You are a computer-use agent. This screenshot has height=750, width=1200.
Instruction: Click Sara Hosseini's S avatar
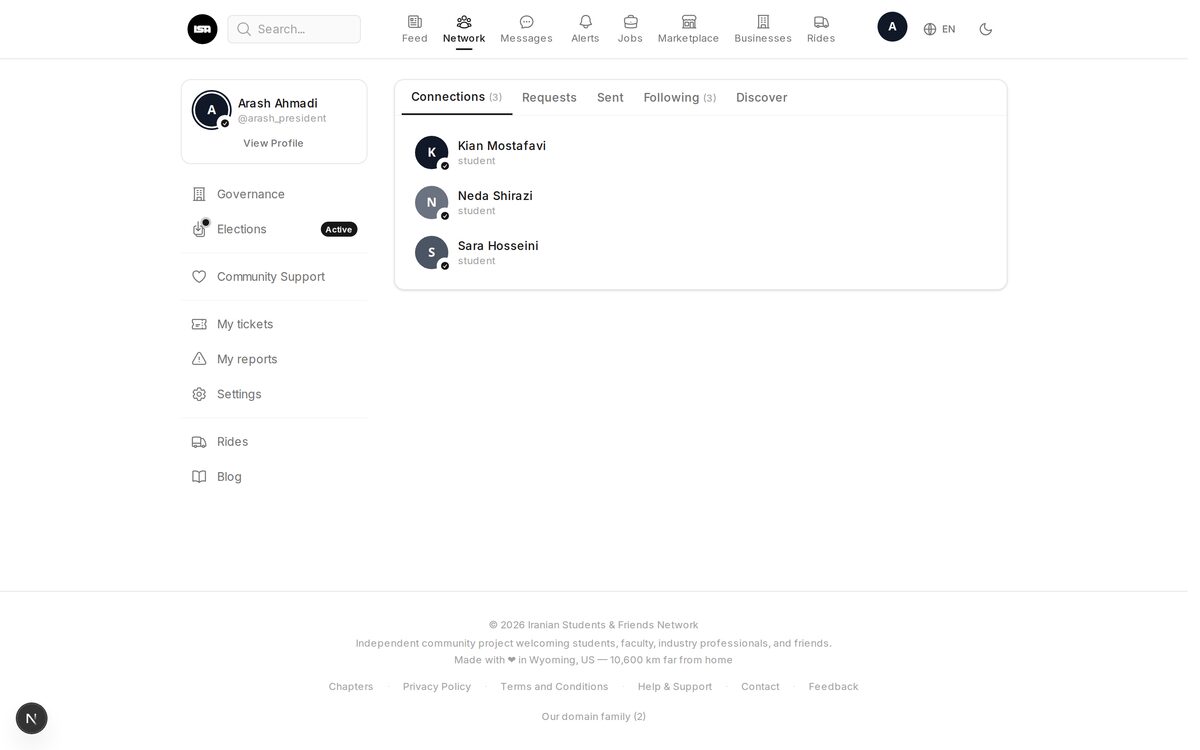point(431,252)
